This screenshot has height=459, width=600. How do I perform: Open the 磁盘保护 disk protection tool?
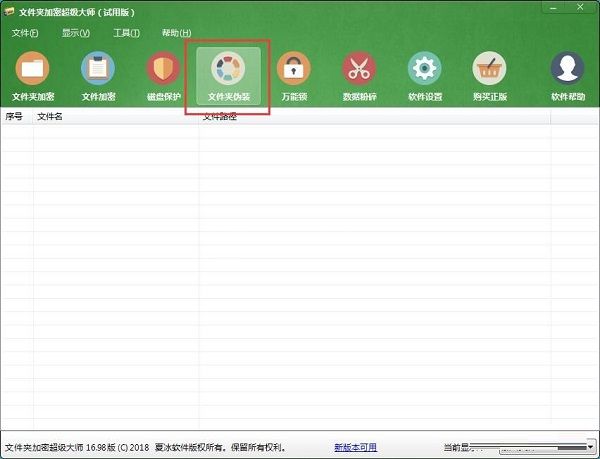[x=163, y=76]
